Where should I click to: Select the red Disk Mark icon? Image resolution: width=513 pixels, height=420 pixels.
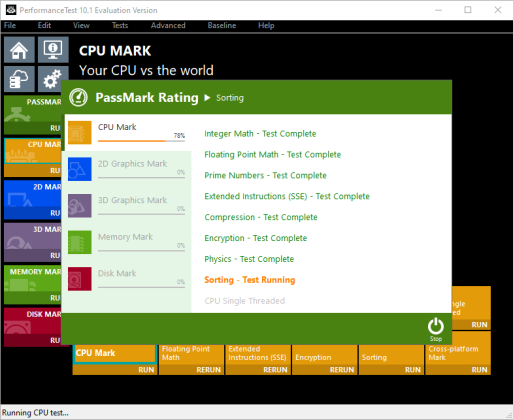click(x=80, y=279)
